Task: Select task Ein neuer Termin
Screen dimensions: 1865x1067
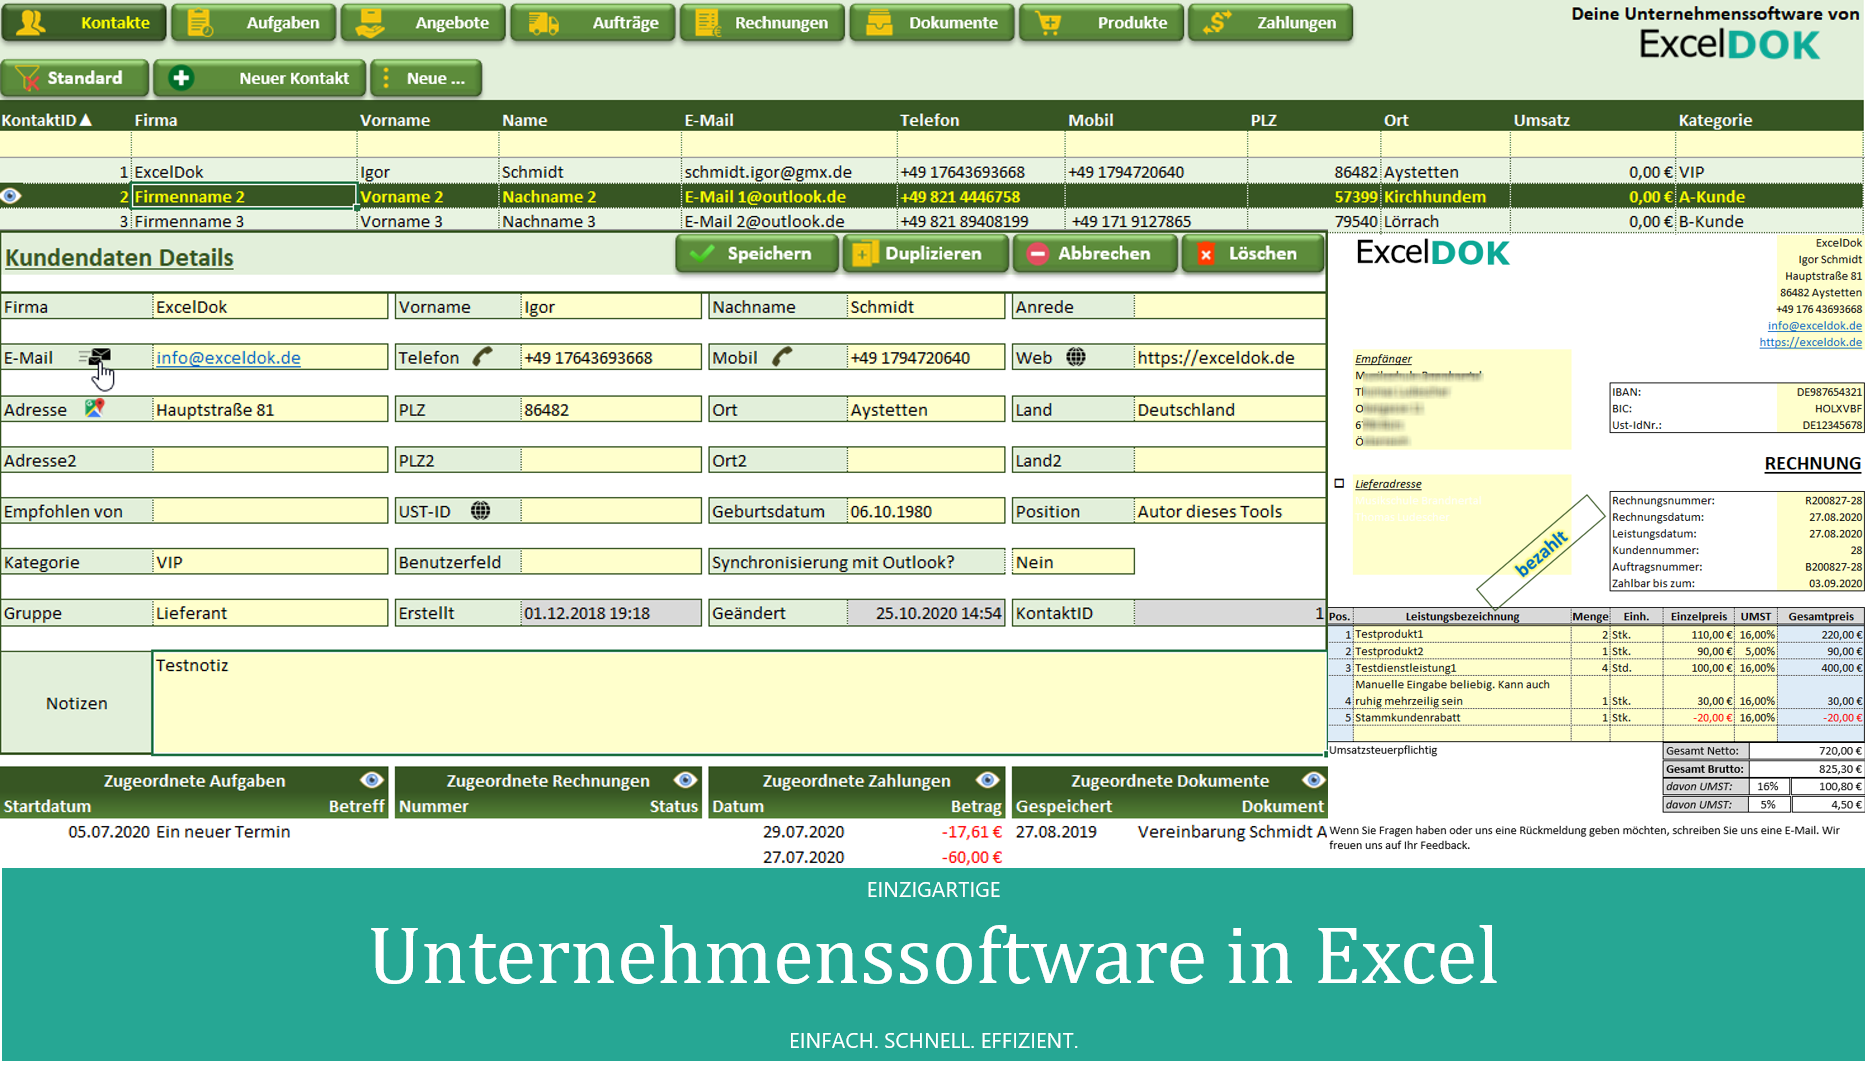Action: click(223, 832)
